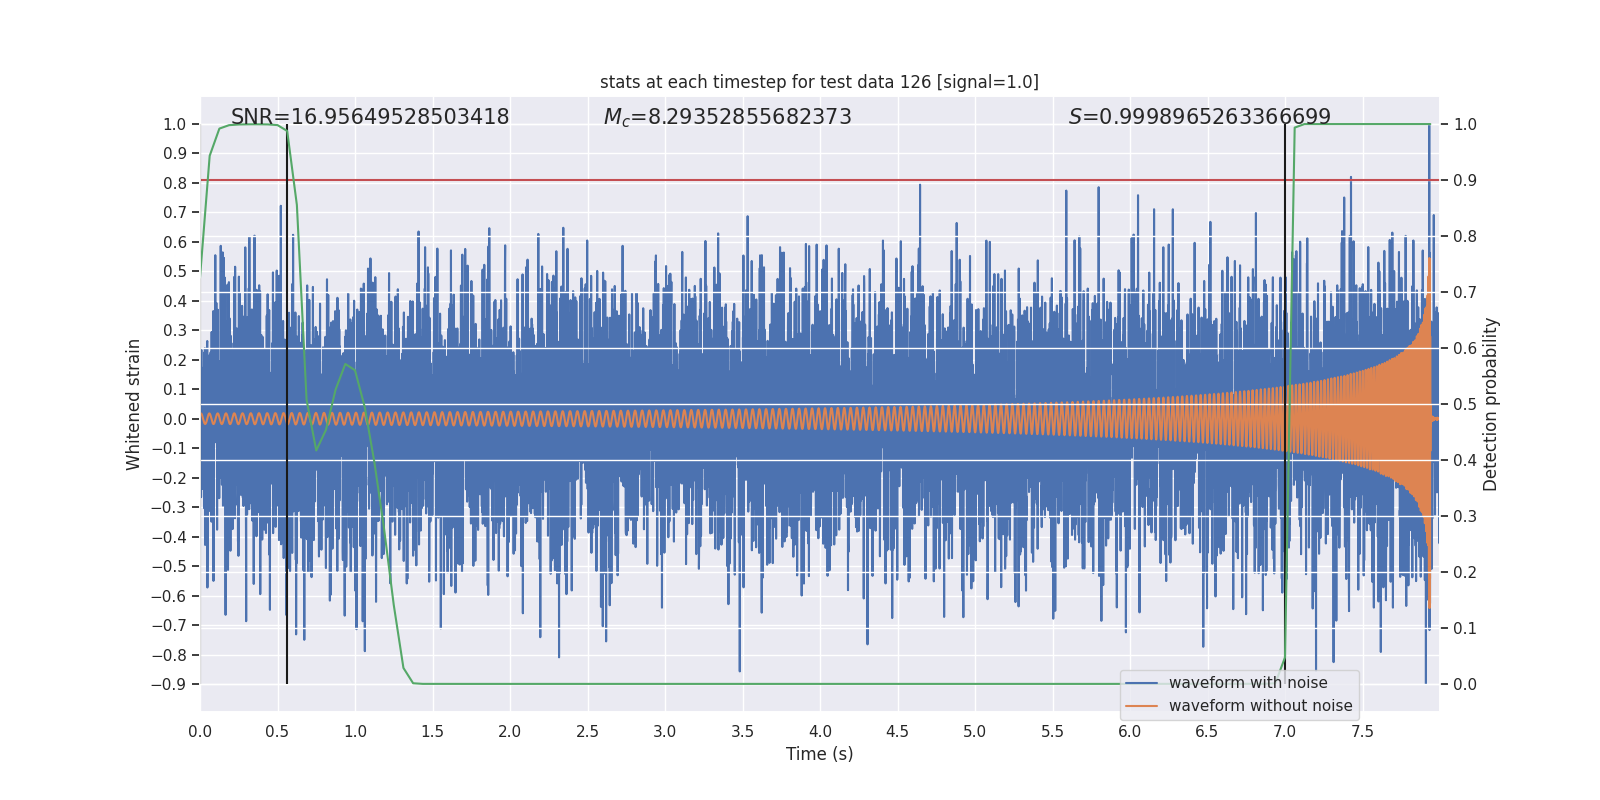Image resolution: width=1600 pixels, height=800 pixels.
Task: Click left axis tick label −0.5
Action: coord(169,566)
